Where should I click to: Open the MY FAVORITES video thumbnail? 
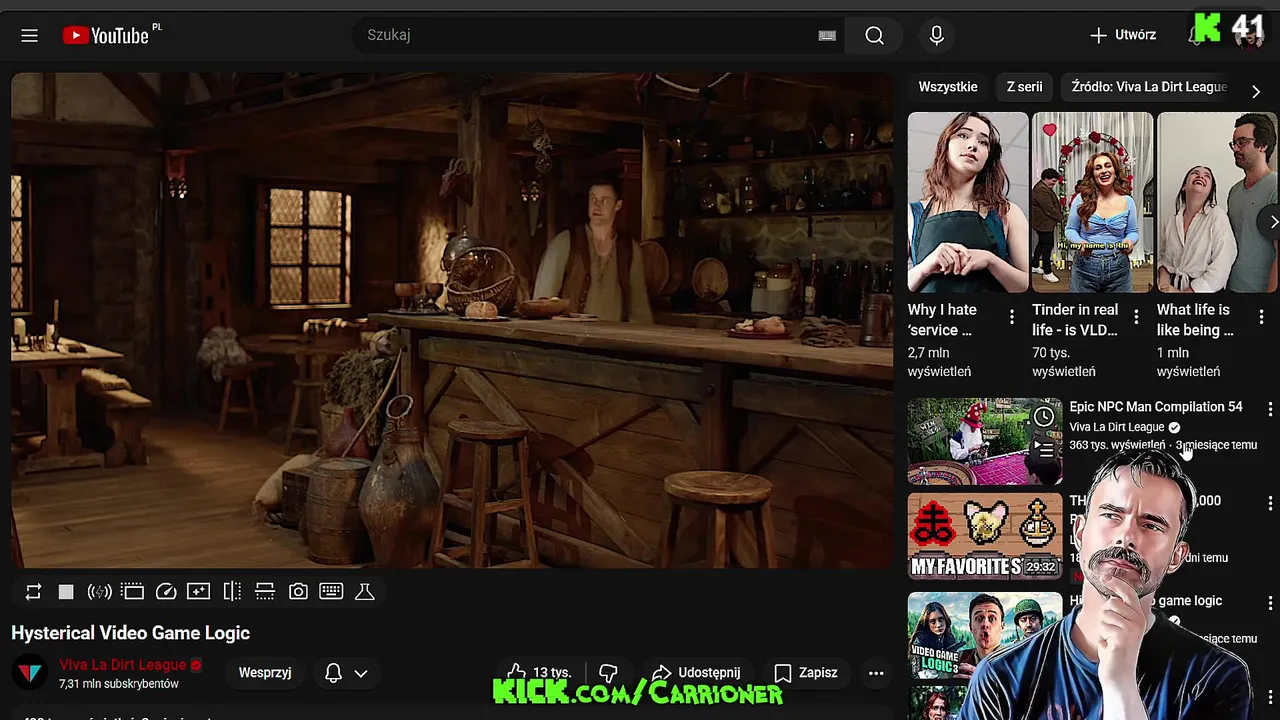pyautogui.click(x=985, y=536)
